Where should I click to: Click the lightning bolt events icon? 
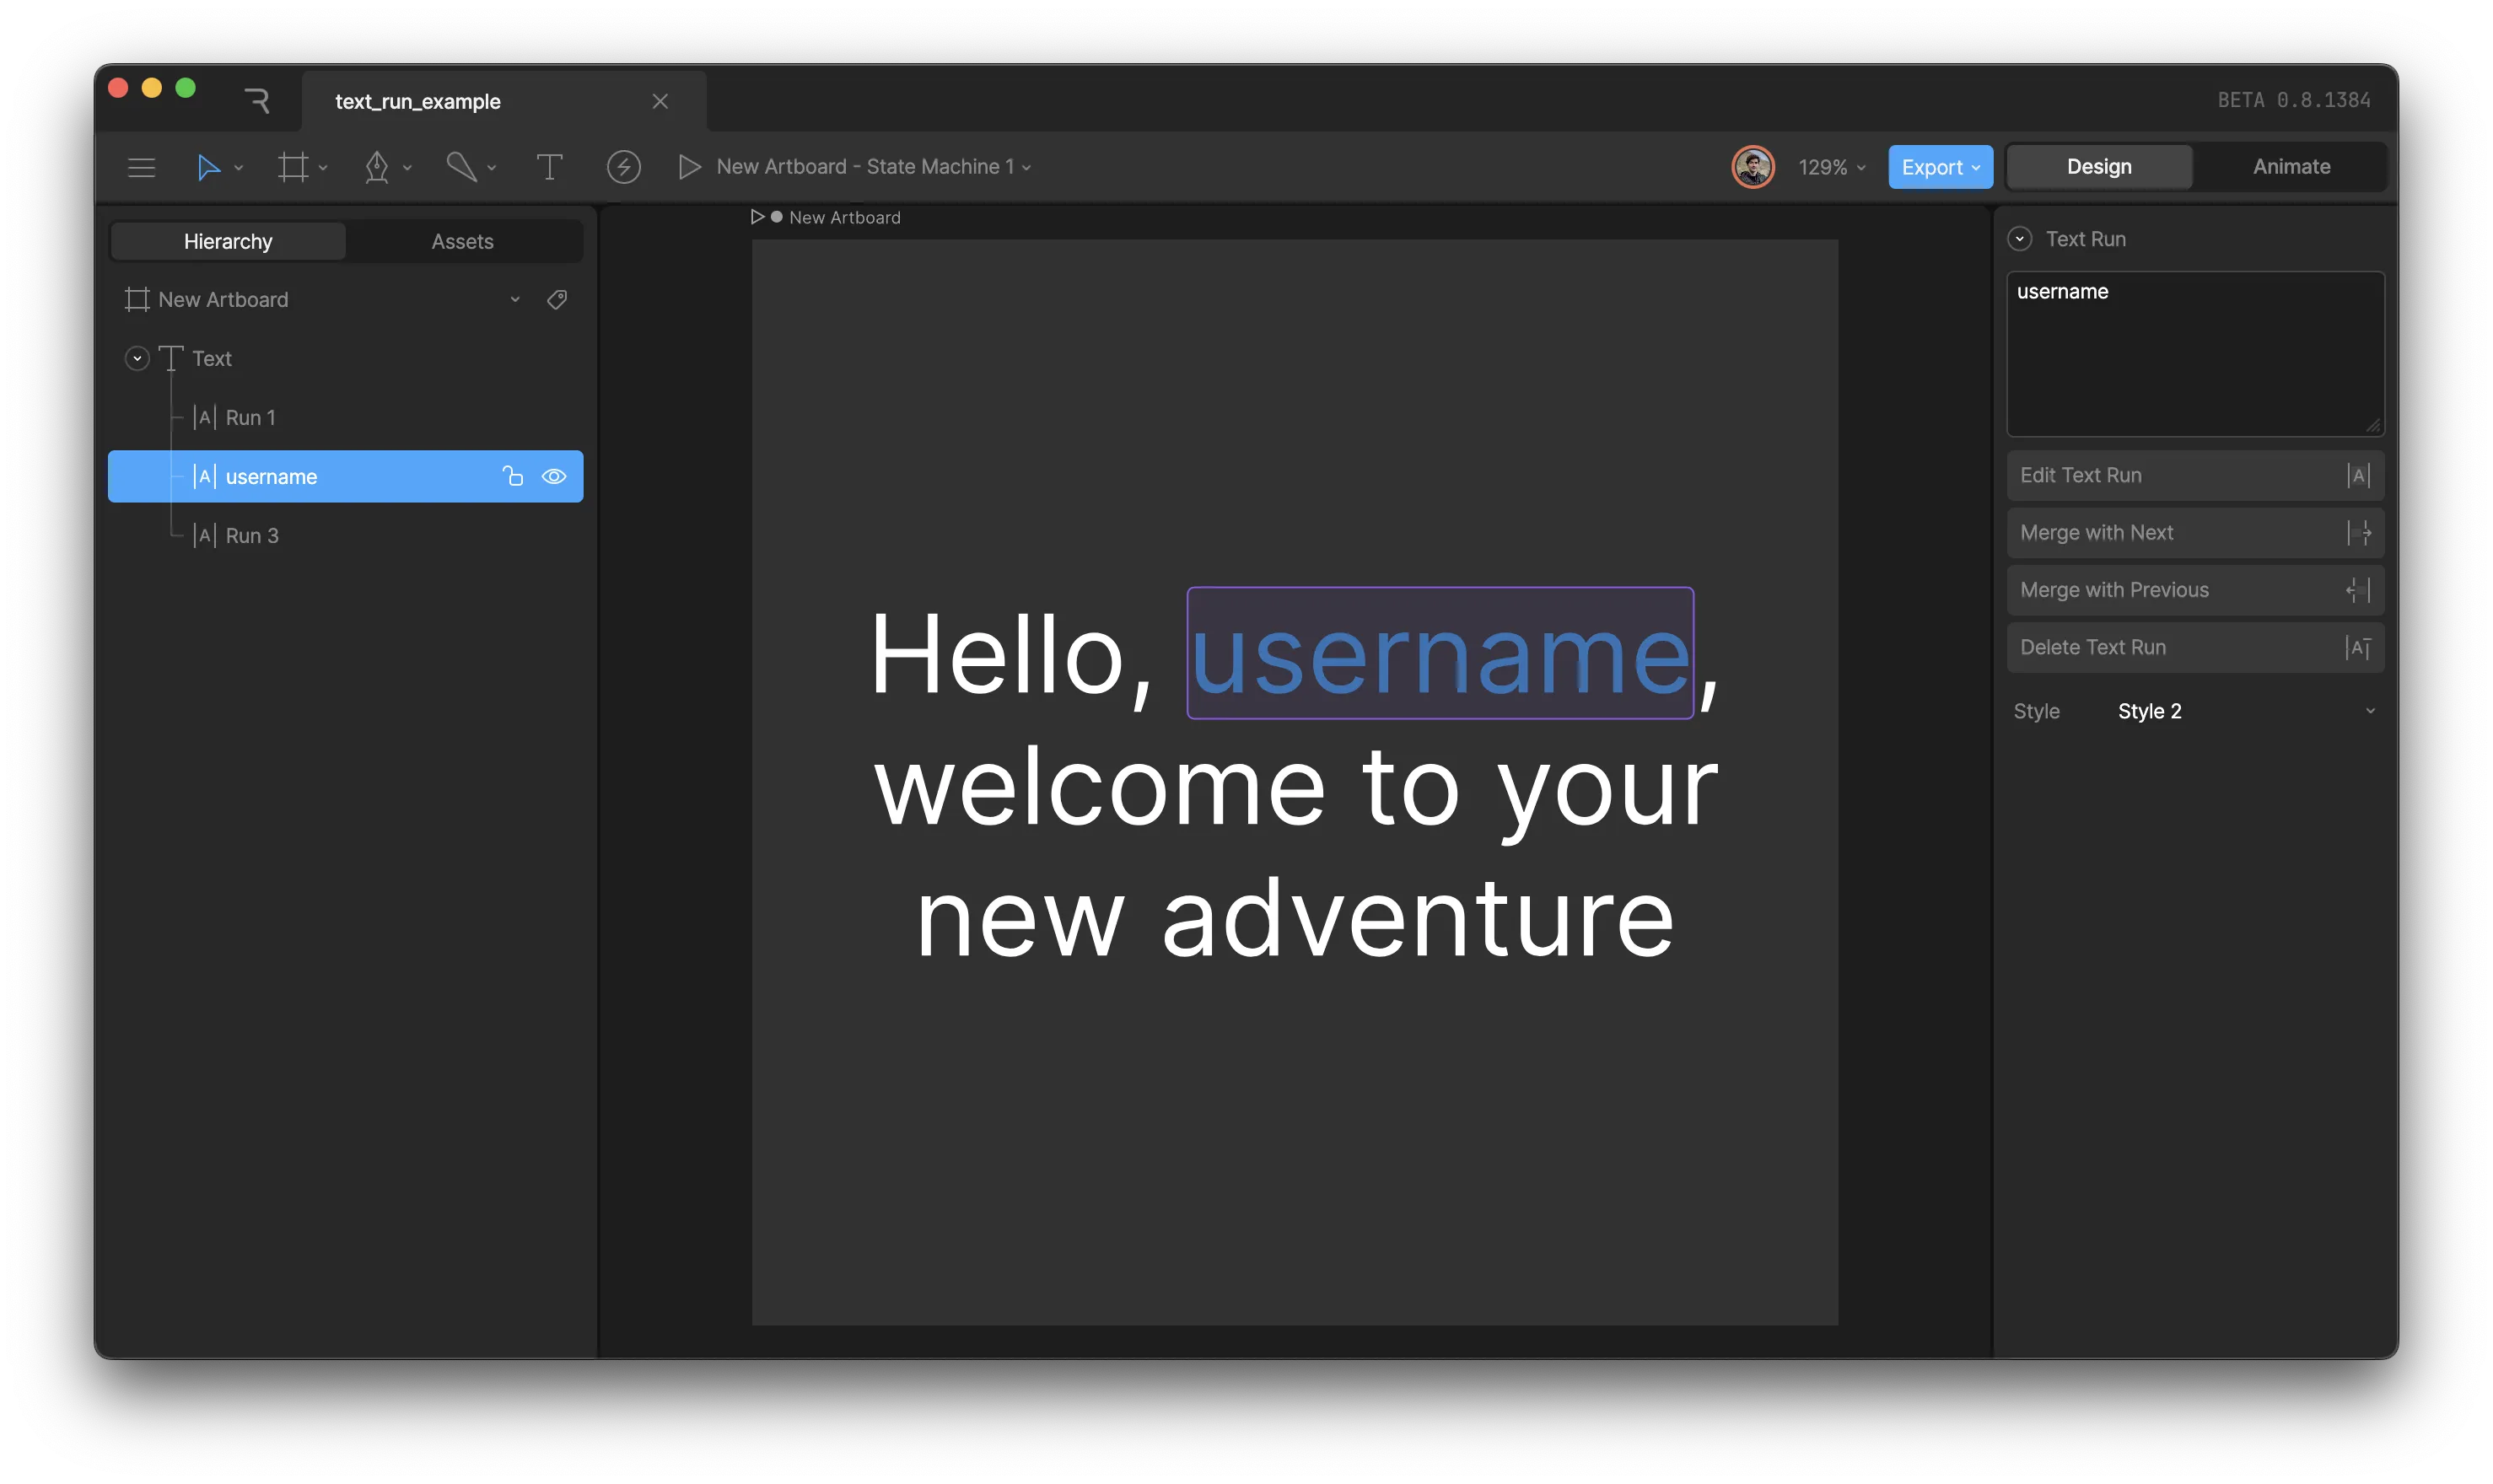click(623, 167)
